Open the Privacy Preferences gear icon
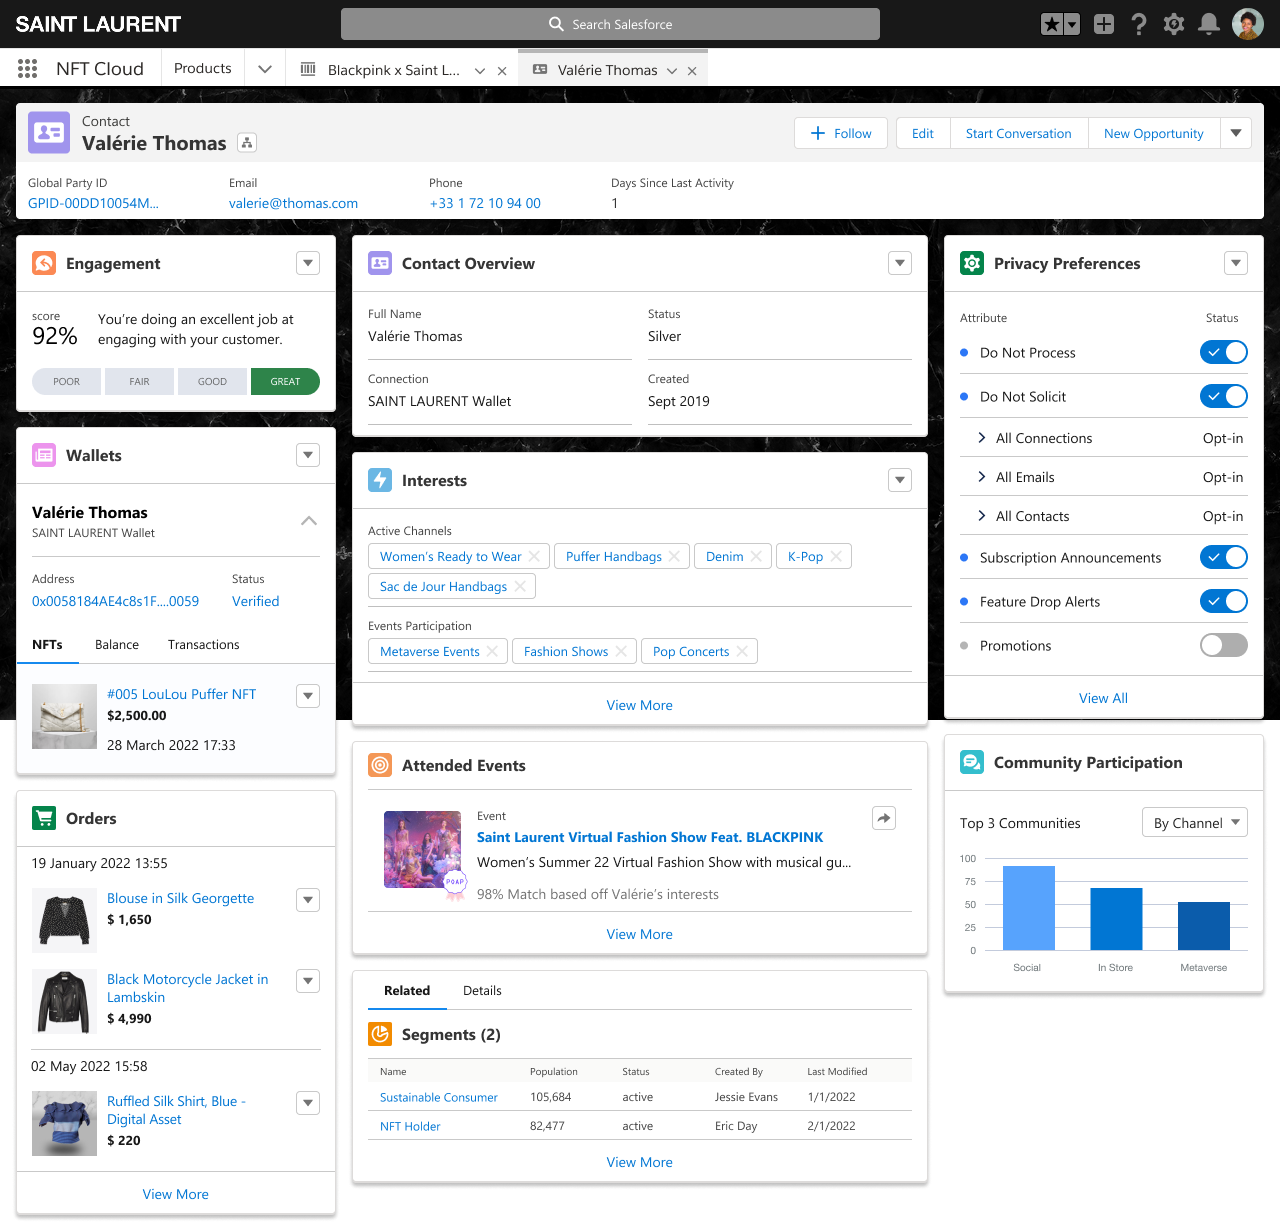The image size is (1280, 1223). [971, 263]
